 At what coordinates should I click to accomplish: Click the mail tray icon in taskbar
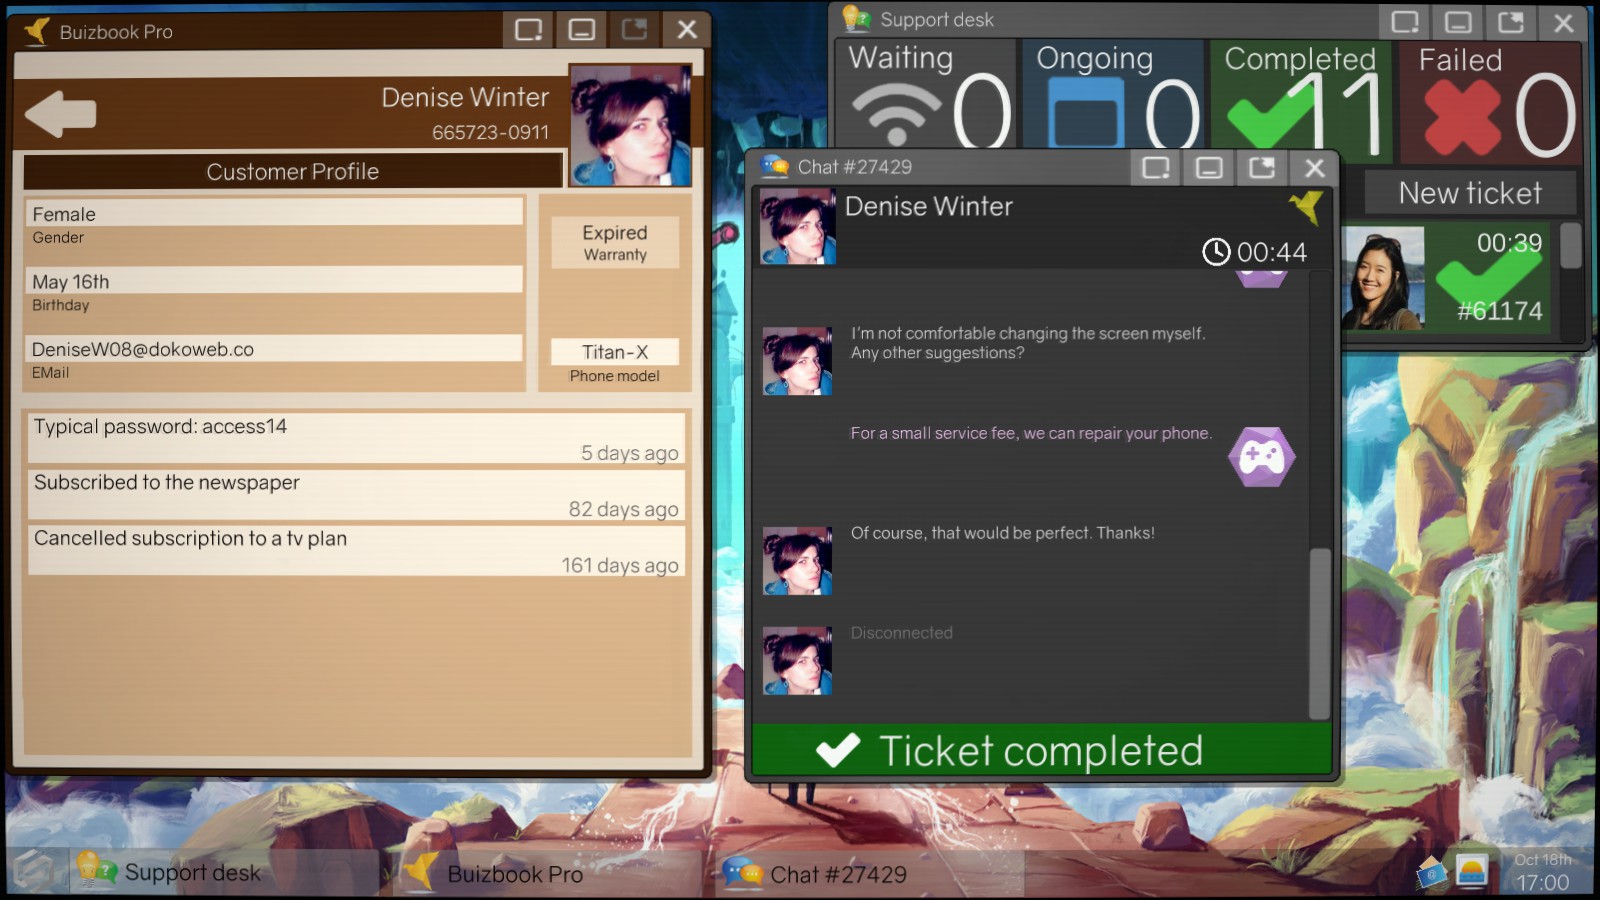1432,873
